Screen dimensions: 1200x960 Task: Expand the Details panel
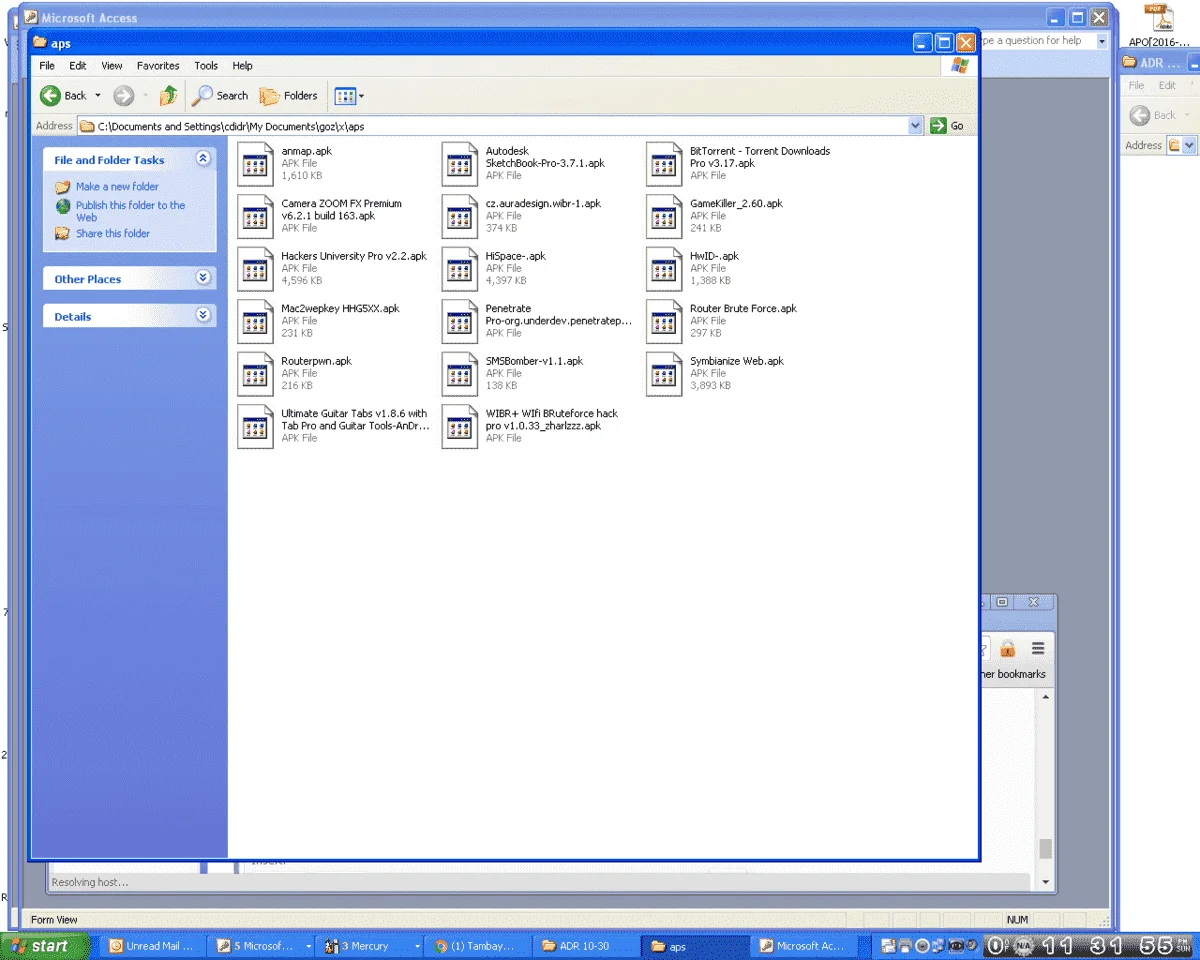point(204,315)
